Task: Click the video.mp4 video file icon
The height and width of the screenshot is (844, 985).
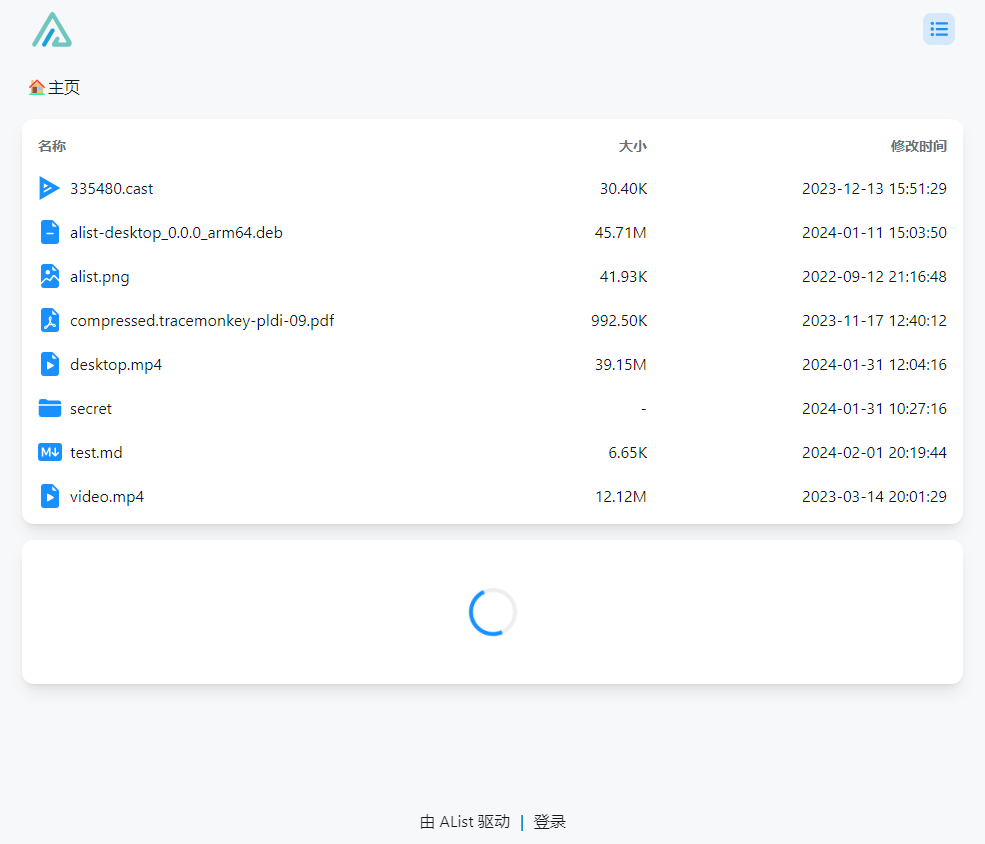Action: (x=49, y=496)
